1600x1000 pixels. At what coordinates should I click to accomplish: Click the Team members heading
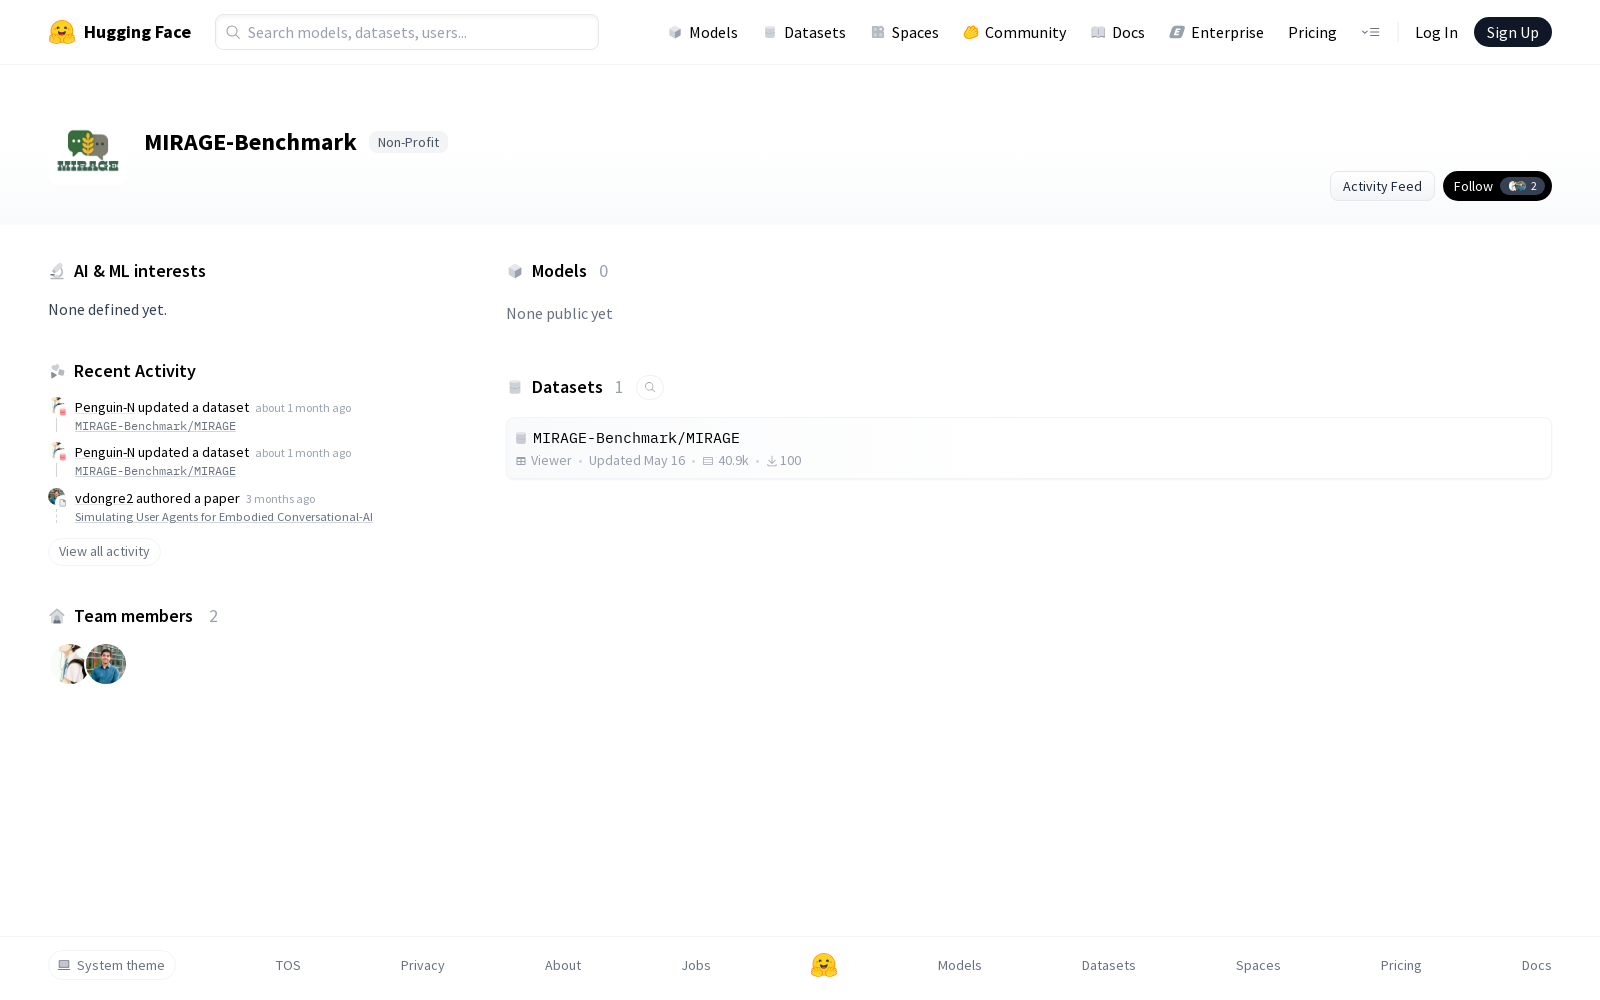pos(133,616)
